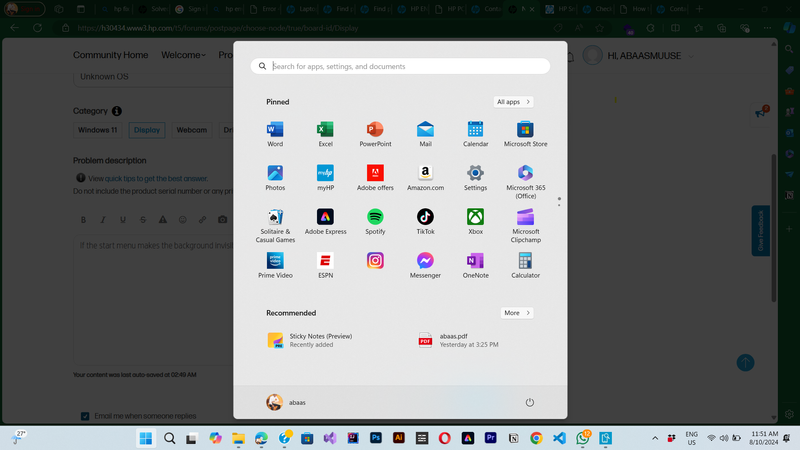This screenshot has height=450, width=800.
Task: Open PowerPoint pinned app
Action: (x=375, y=134)
